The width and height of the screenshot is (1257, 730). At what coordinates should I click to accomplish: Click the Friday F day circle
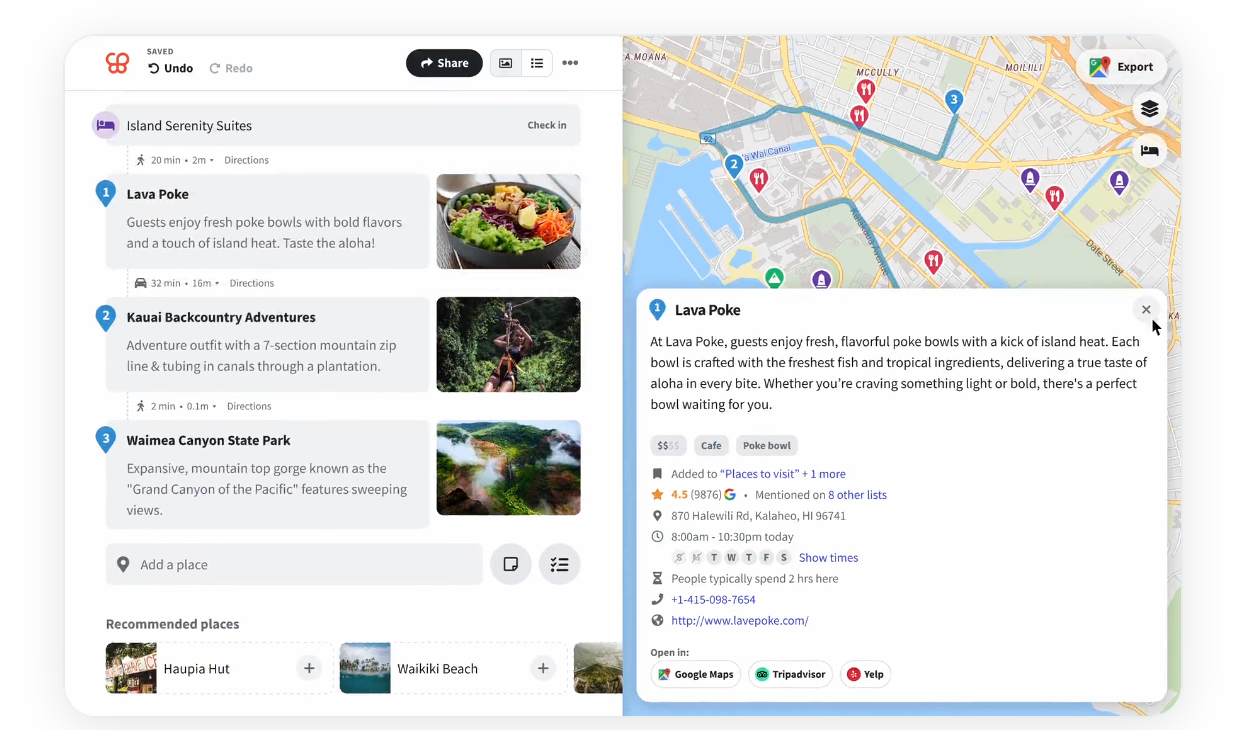pos(767,558)
